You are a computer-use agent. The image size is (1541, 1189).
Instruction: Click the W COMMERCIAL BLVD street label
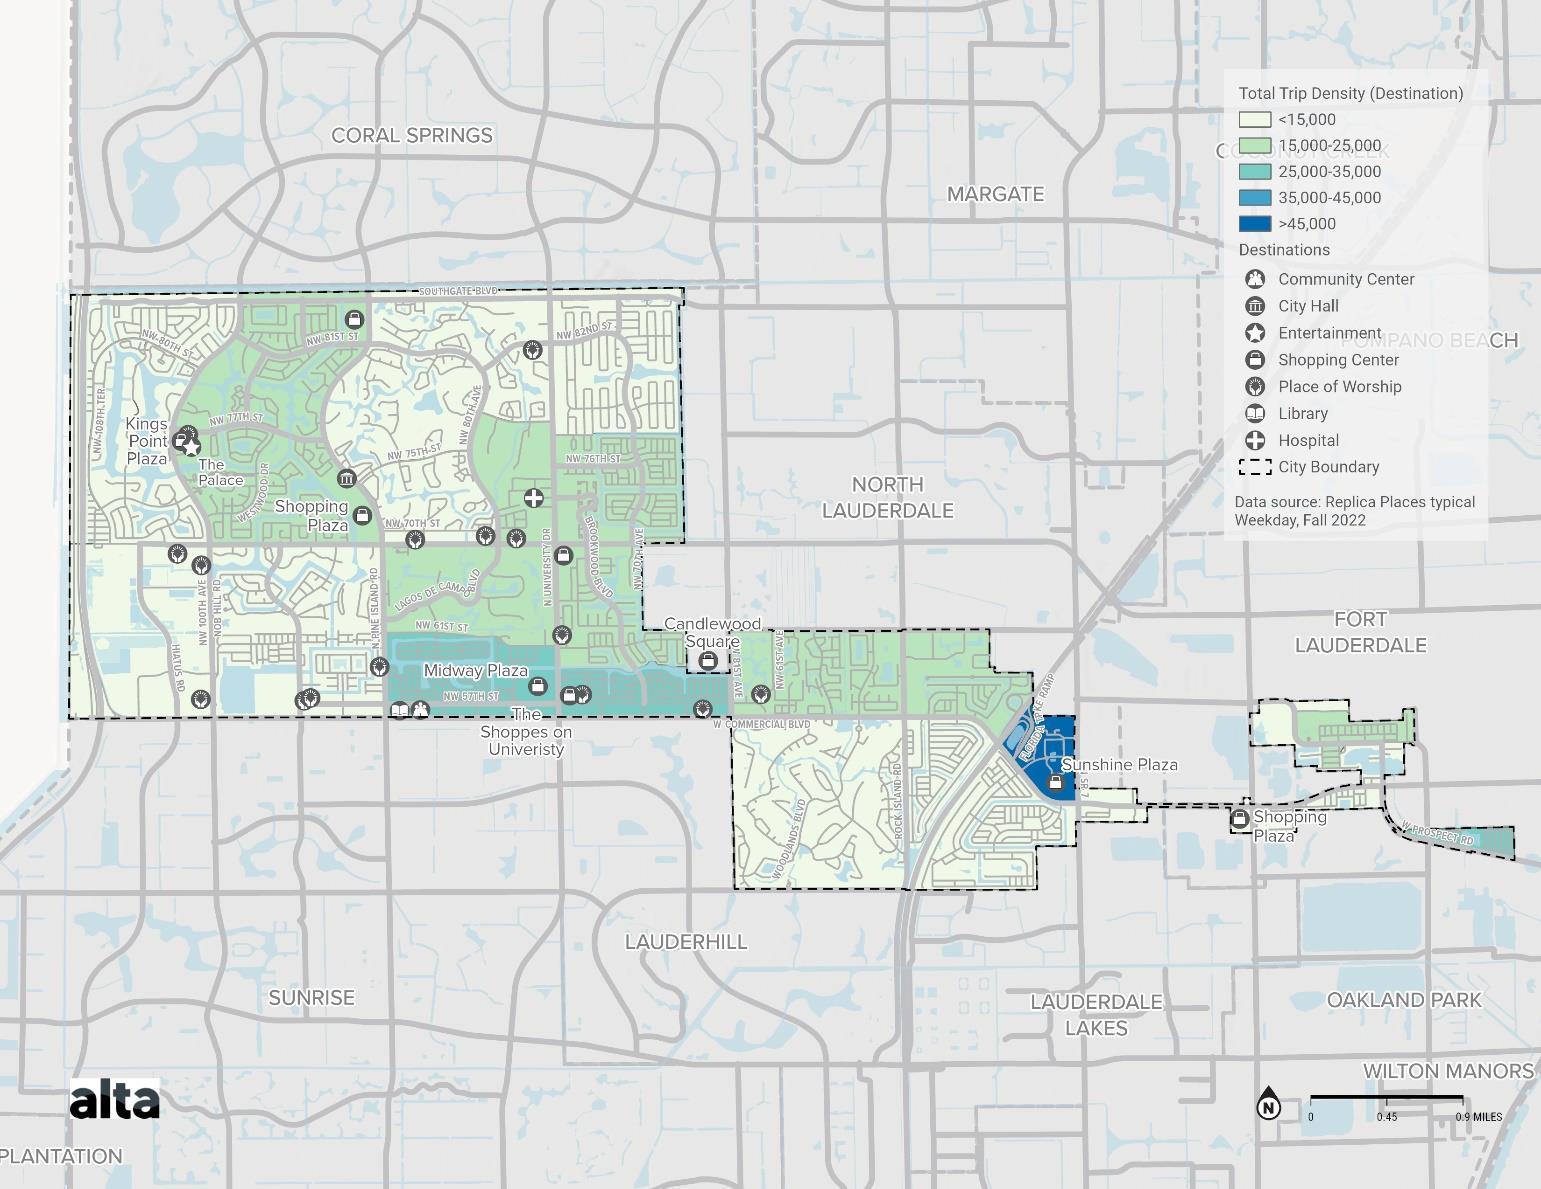[761, 724]
